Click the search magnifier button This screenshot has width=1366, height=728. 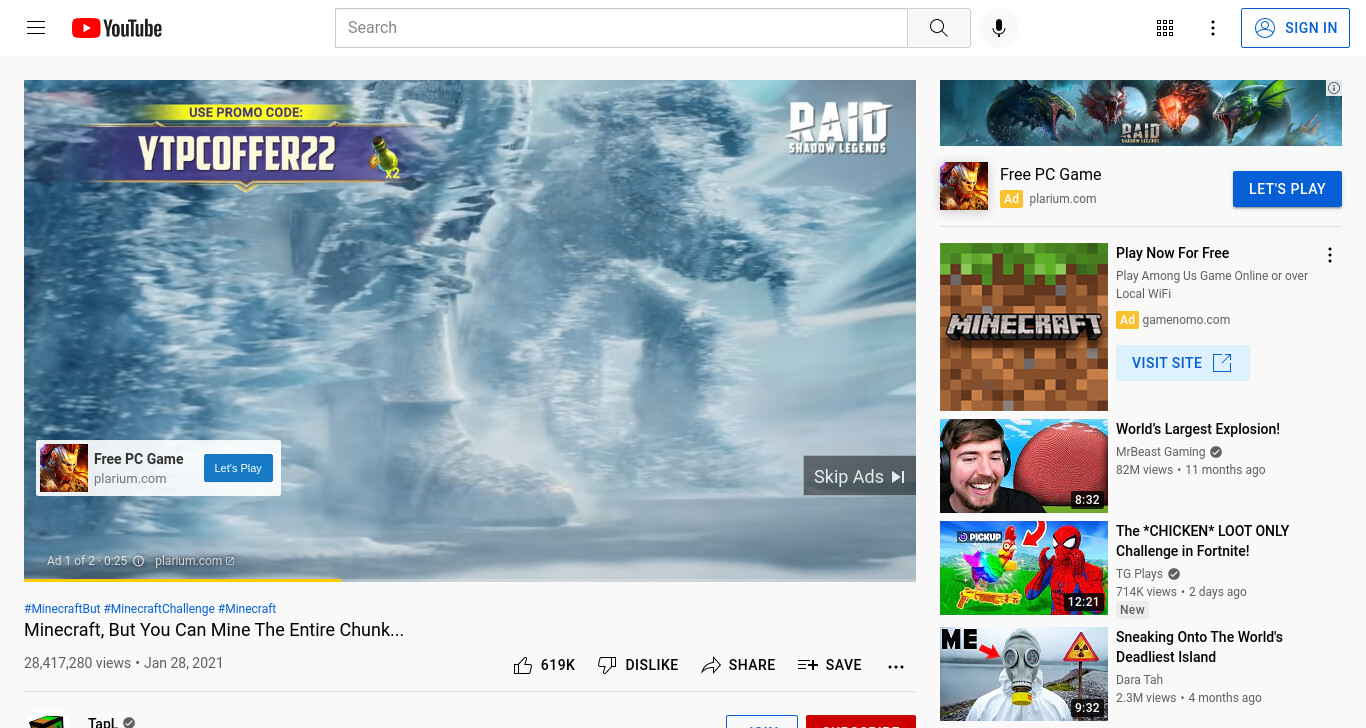tap(938, 28)
